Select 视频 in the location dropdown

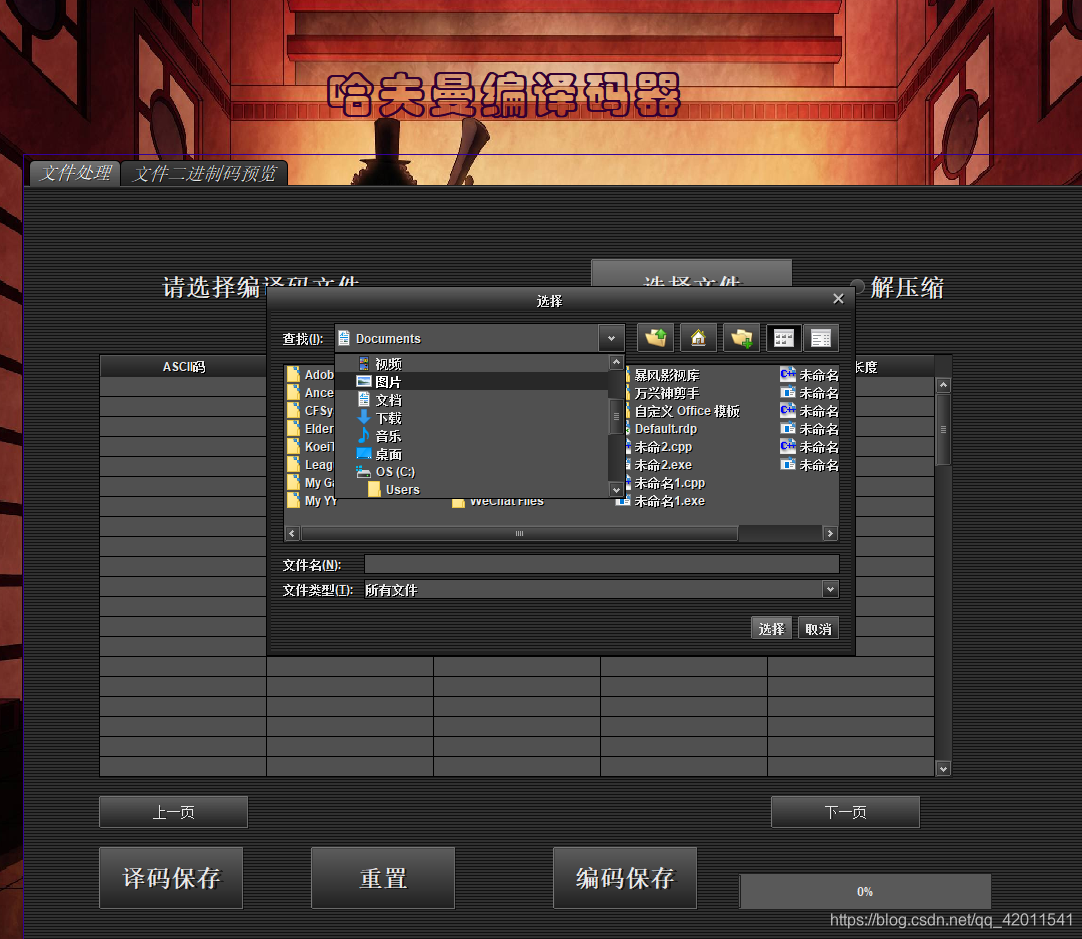[x=471, y=364]
